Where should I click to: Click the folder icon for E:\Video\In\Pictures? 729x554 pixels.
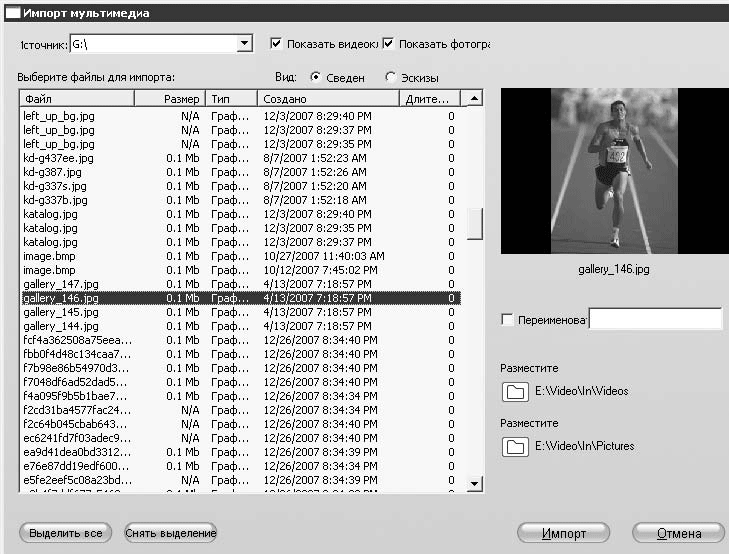pos(516,446)
